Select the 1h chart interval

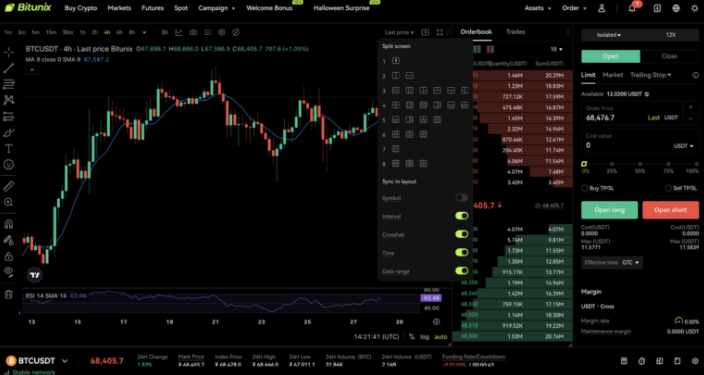coord(82,32)
